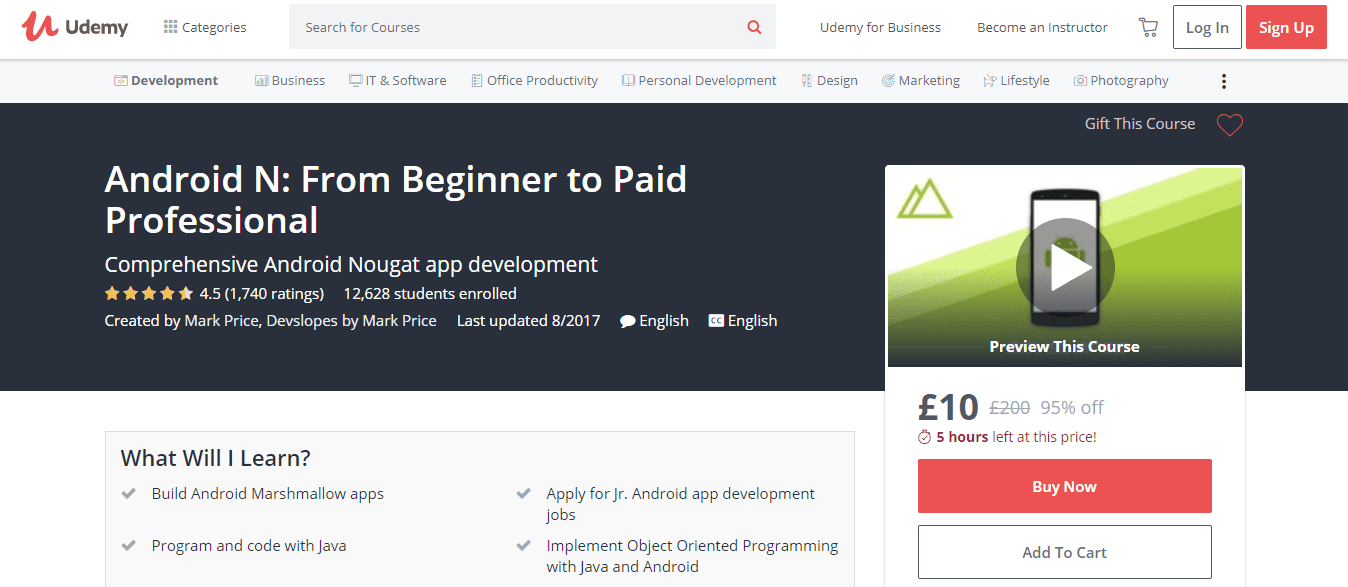Select the Office Productivity category tab
Viewport: 1348px width, 587px height.
[x=534, y=81]
